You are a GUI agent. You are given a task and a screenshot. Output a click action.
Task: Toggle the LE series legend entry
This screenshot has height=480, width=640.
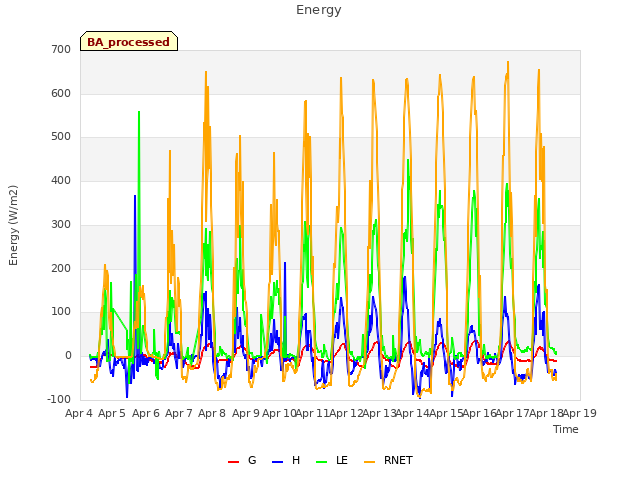point(332,460)
